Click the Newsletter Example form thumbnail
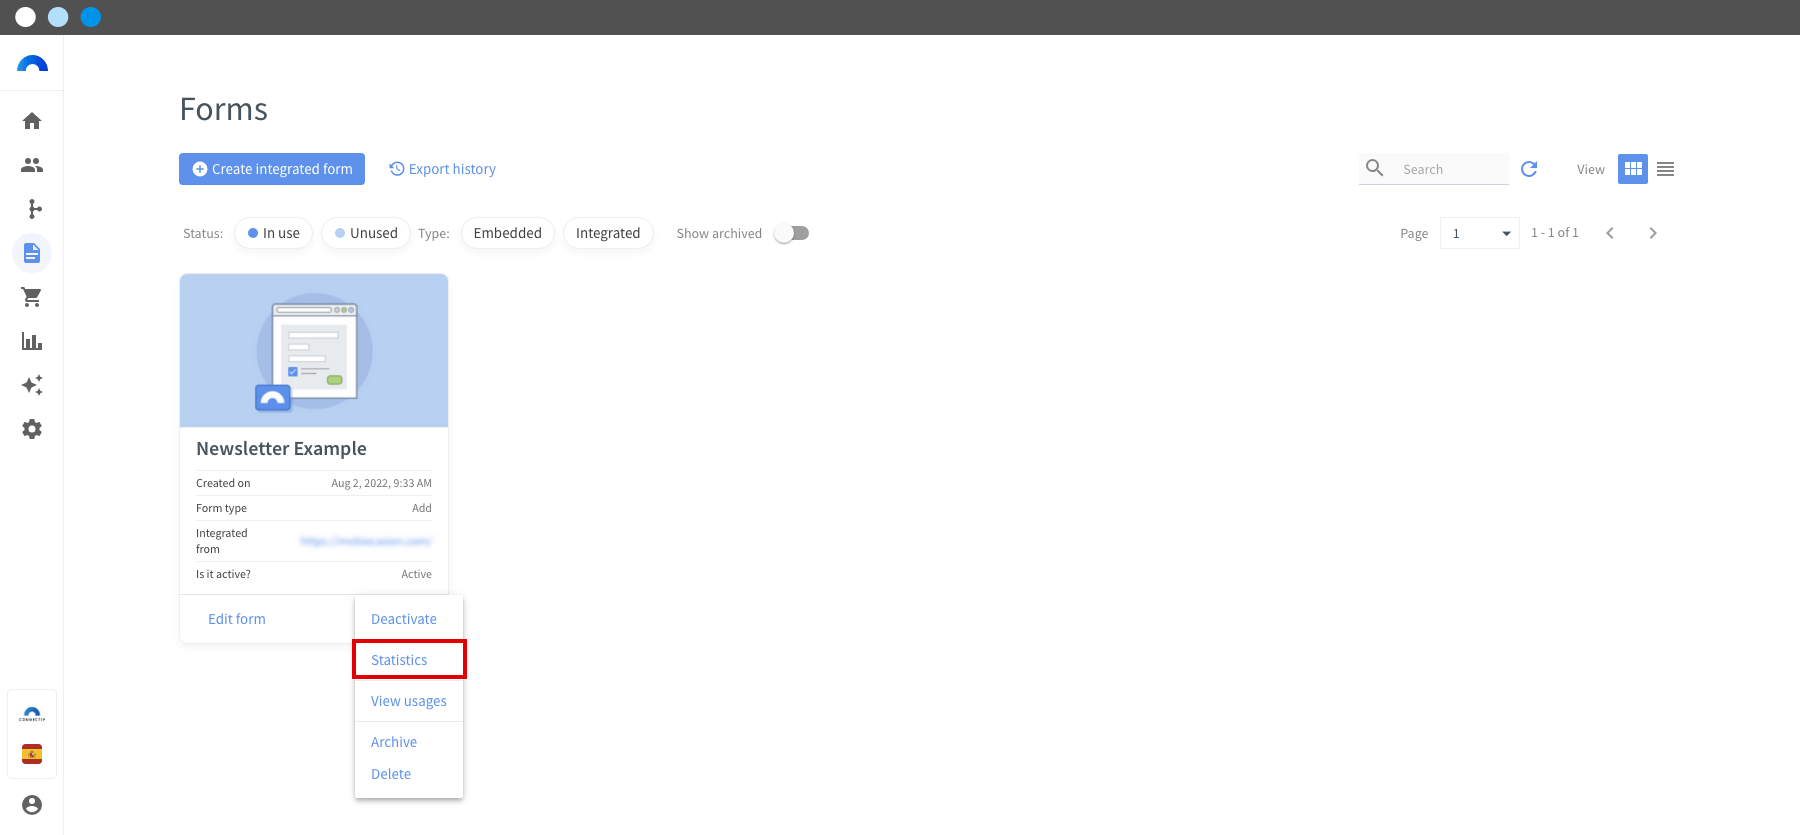Screen dimensions: 1800x835 (x=314, y=351)
